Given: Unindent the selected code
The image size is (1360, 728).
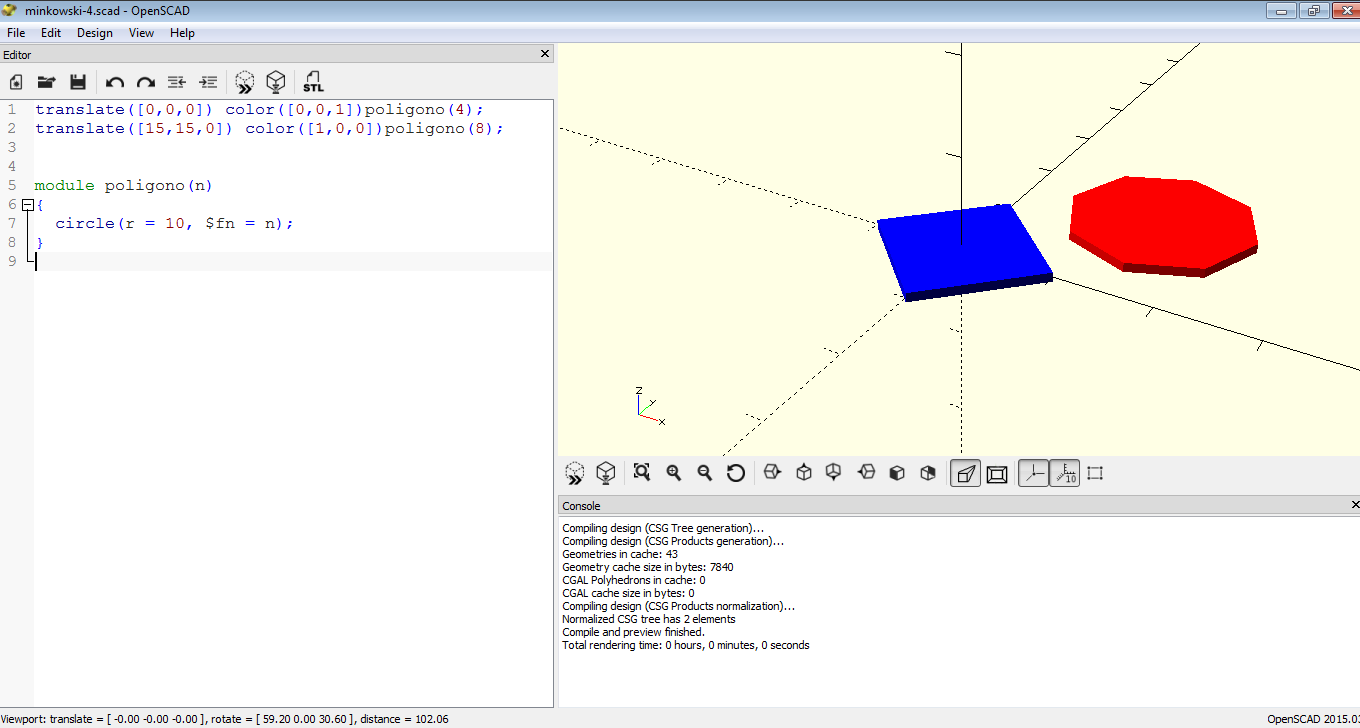Looking at the screenshot, I should (177, 82).
